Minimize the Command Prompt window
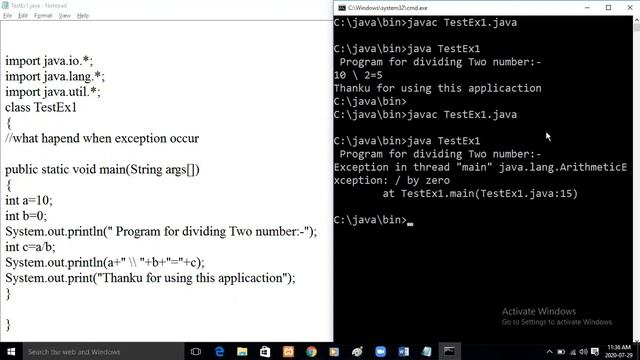 [x=587, y=8]
